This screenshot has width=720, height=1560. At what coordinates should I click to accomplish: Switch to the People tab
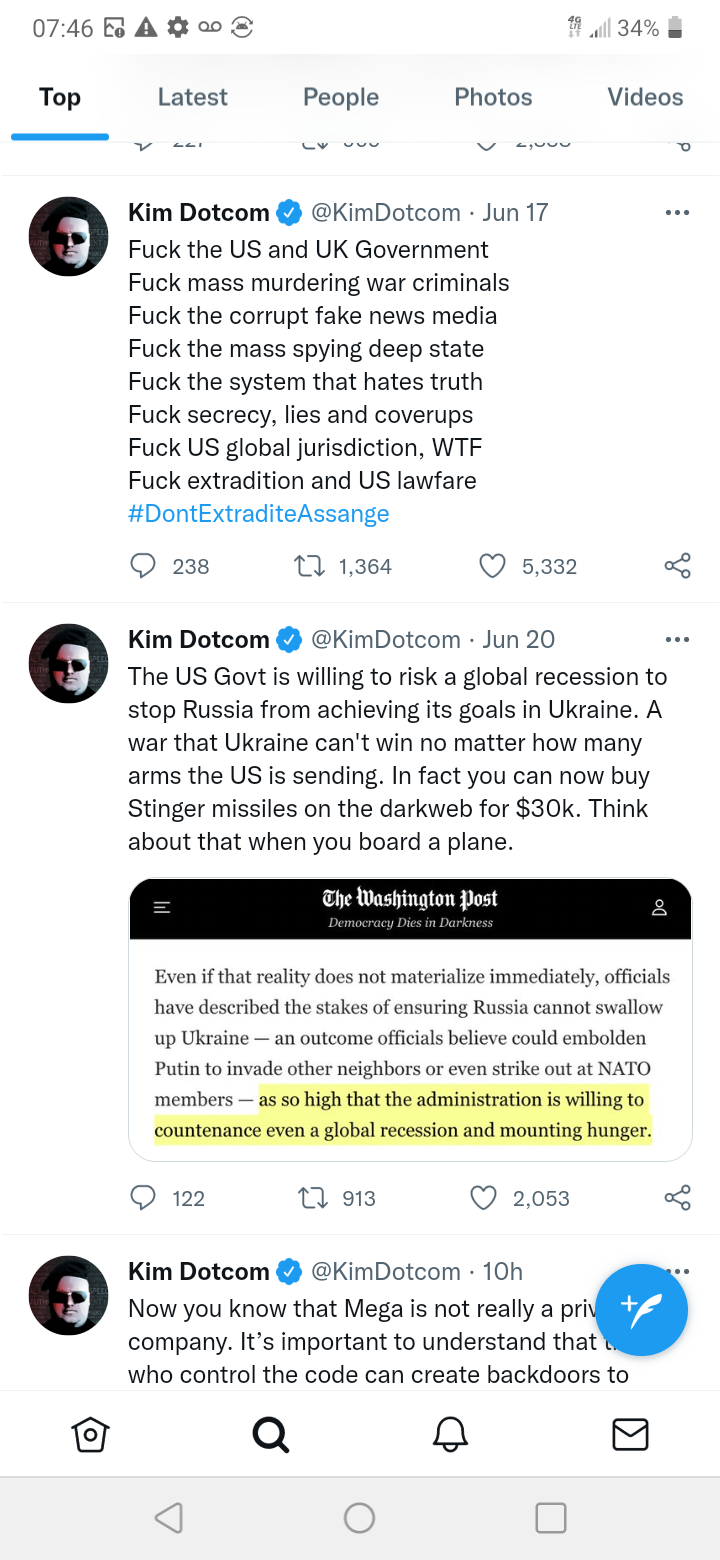point(341,97)
